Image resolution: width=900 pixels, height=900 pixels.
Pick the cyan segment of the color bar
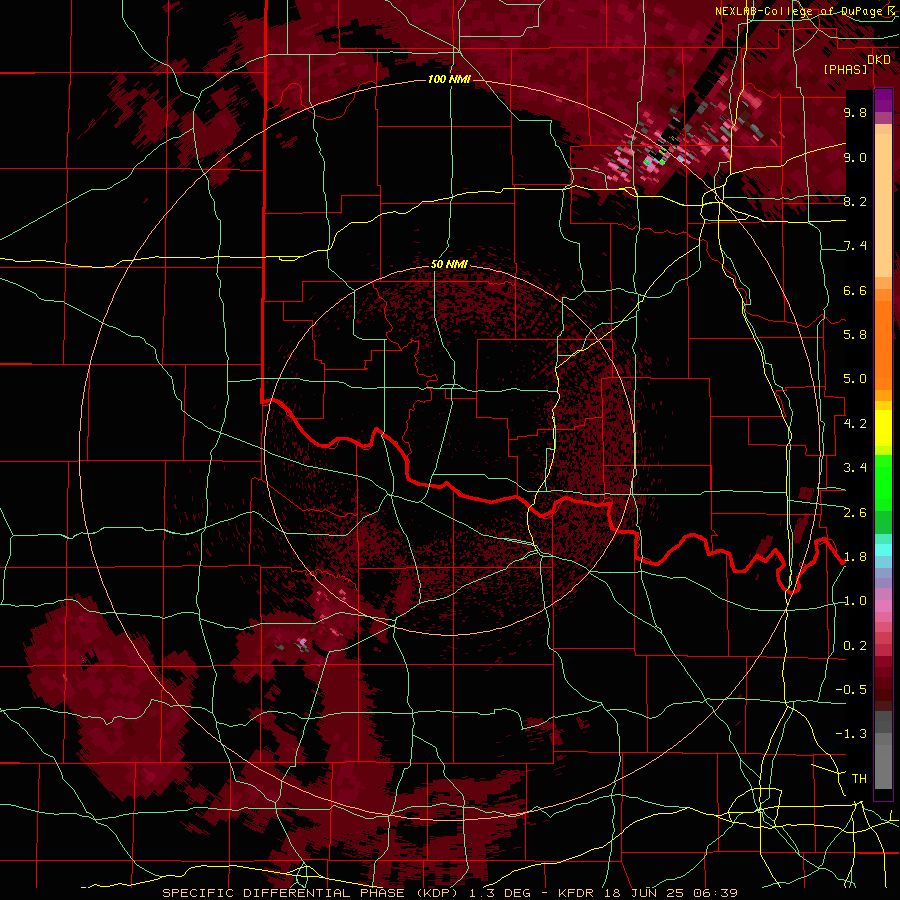(883, 550)
